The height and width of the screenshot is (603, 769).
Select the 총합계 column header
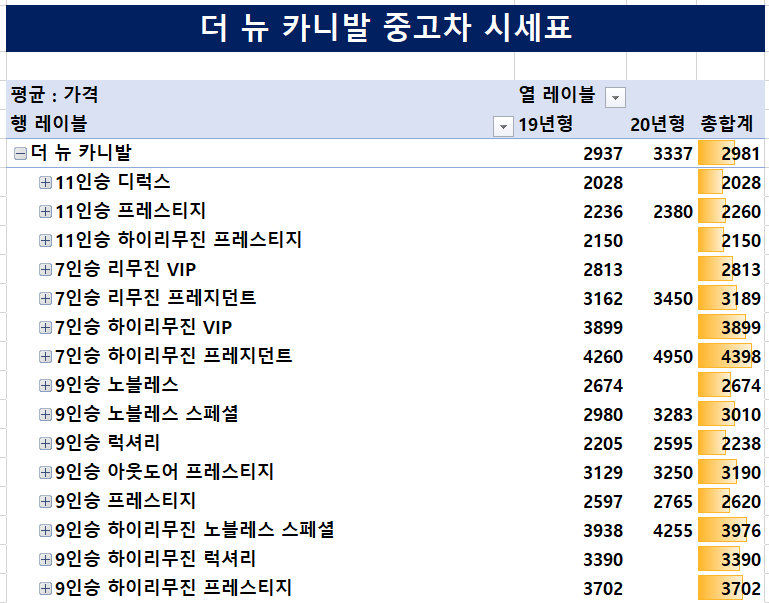[x=727, y=124]
